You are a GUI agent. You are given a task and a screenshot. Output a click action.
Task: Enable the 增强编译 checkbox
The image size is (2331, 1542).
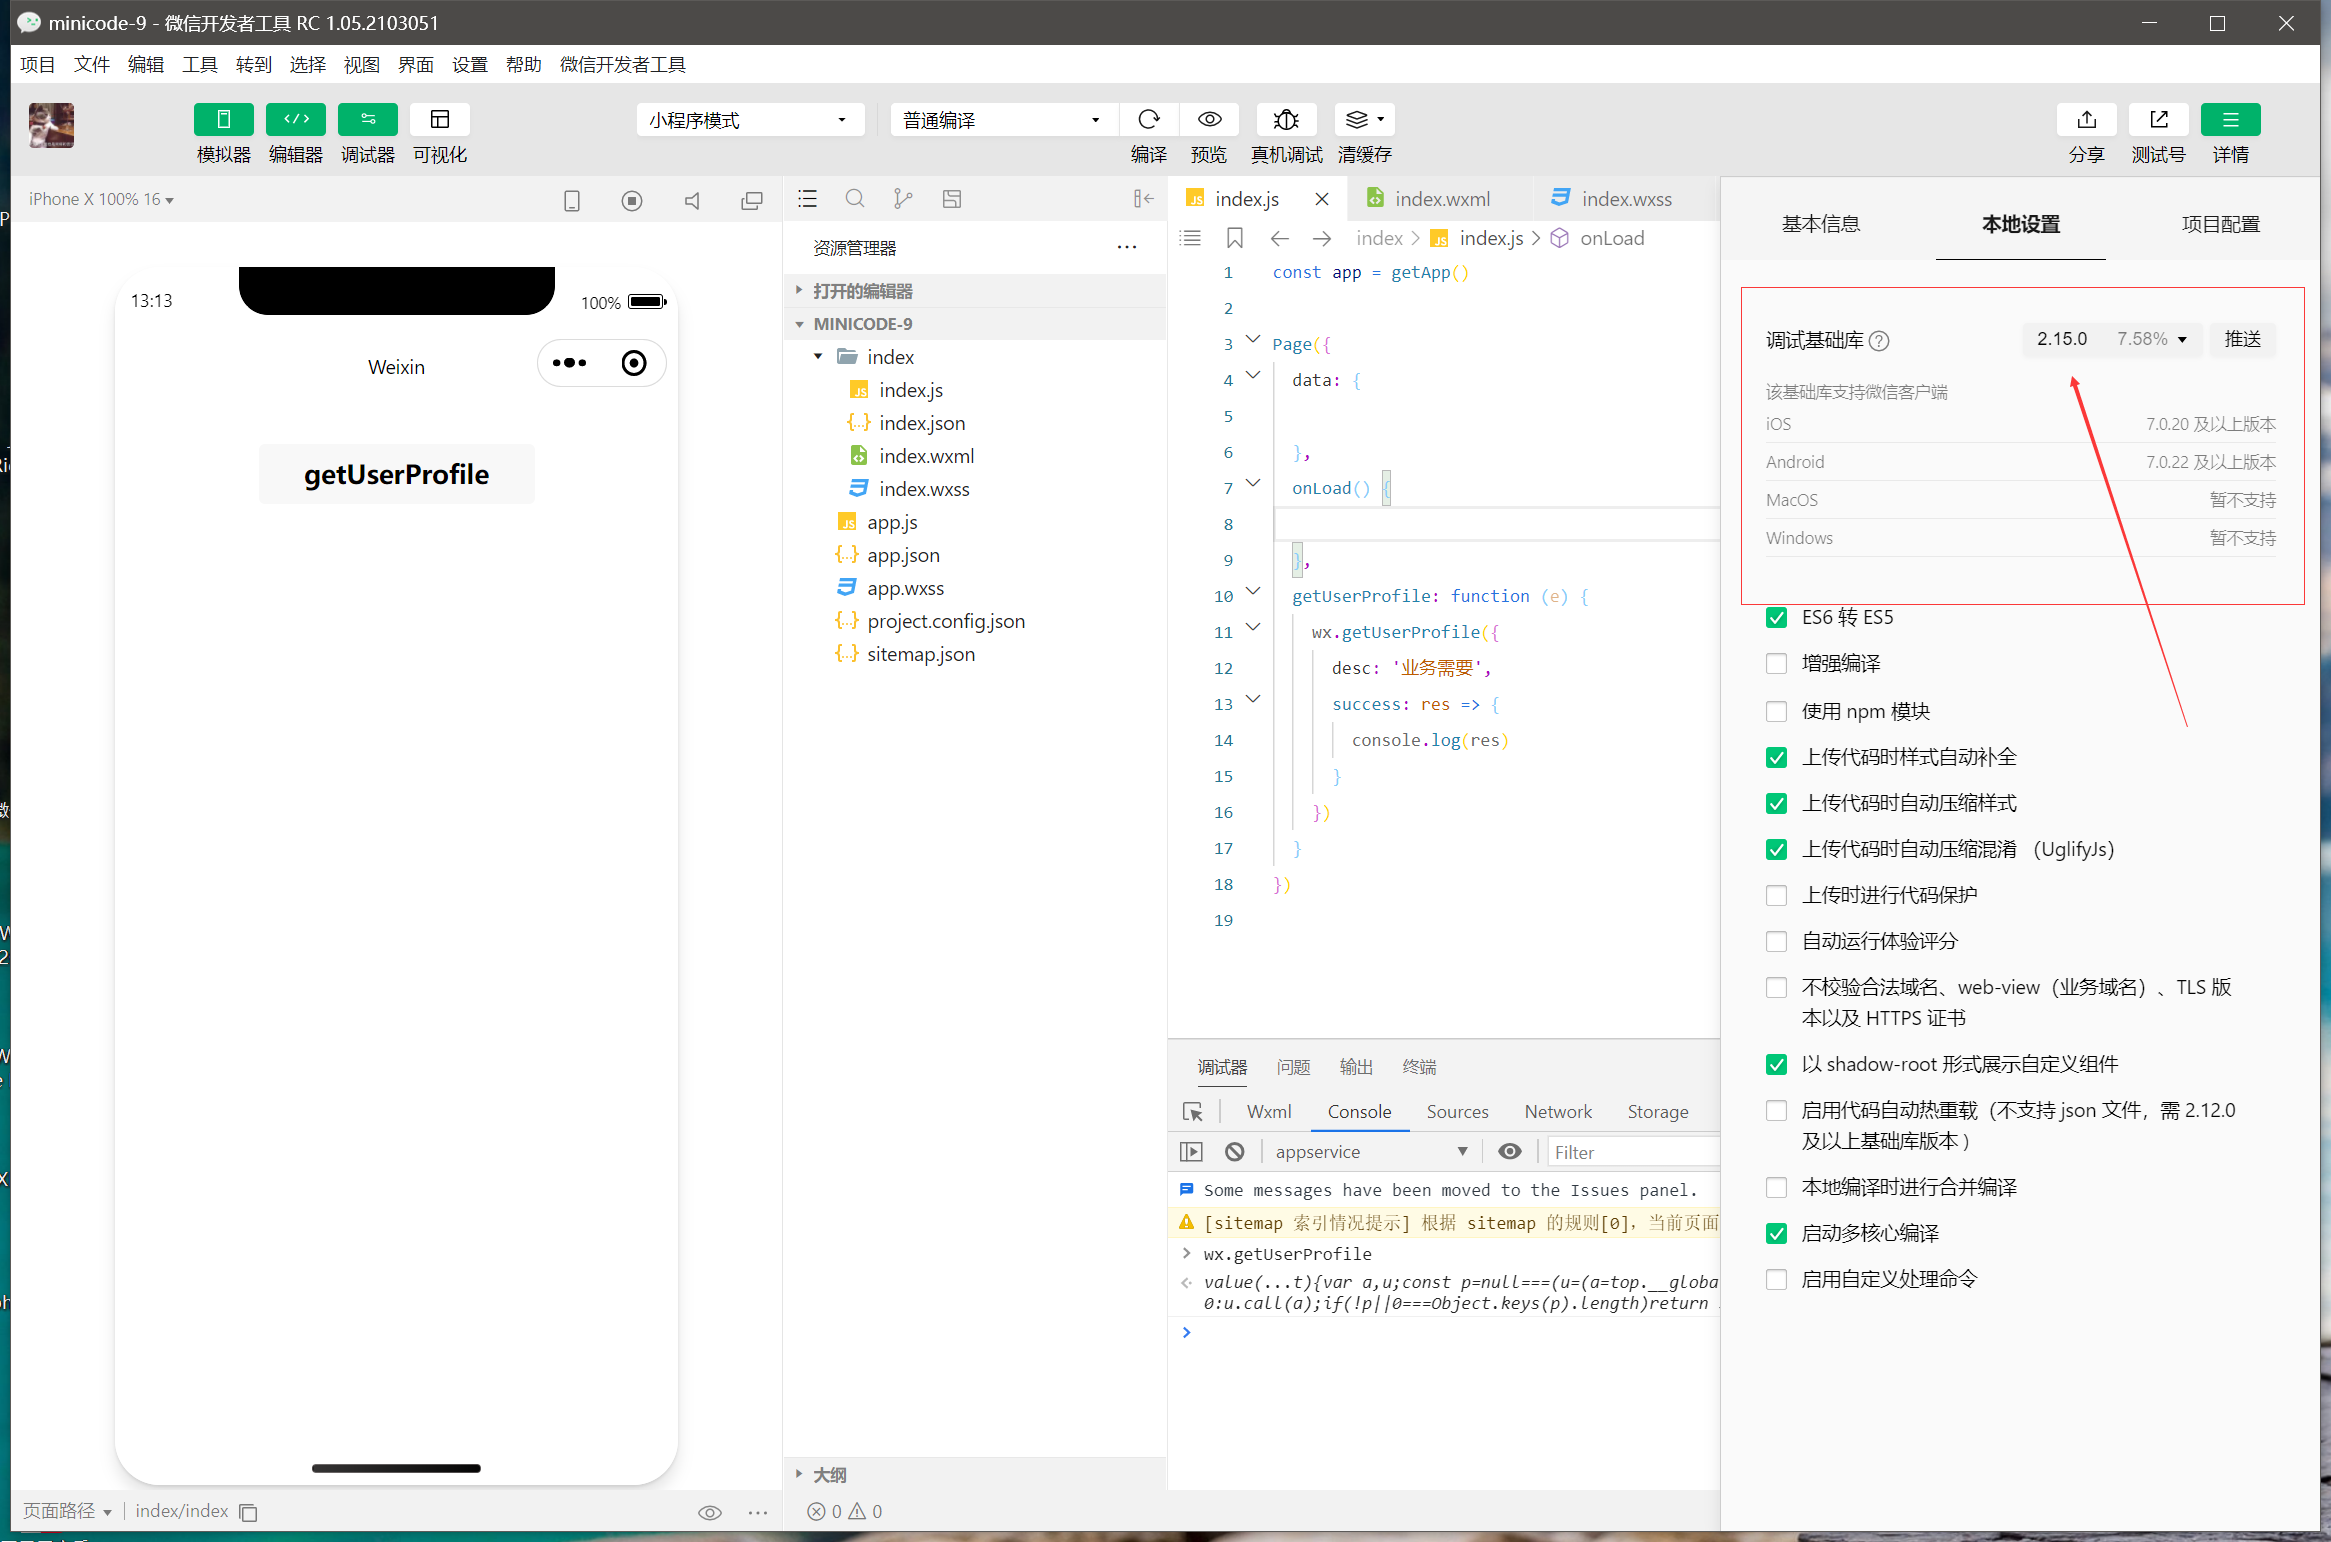click(x=1777, y=664)
